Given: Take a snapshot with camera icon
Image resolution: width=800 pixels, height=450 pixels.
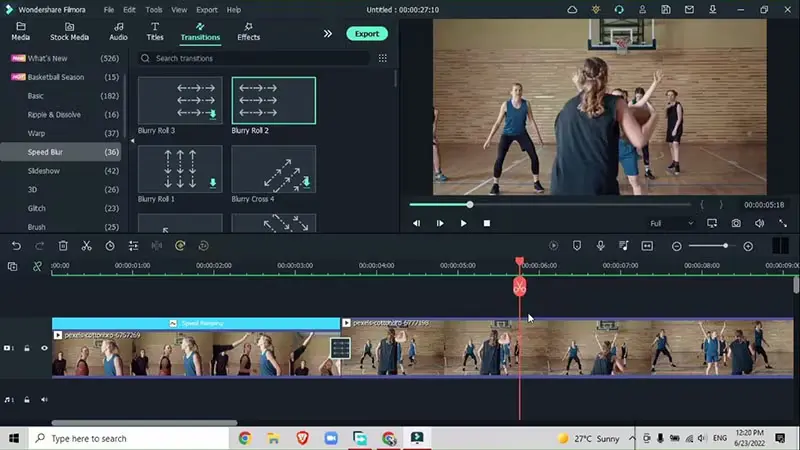Looking at the screenshot, I should [736, 223].
